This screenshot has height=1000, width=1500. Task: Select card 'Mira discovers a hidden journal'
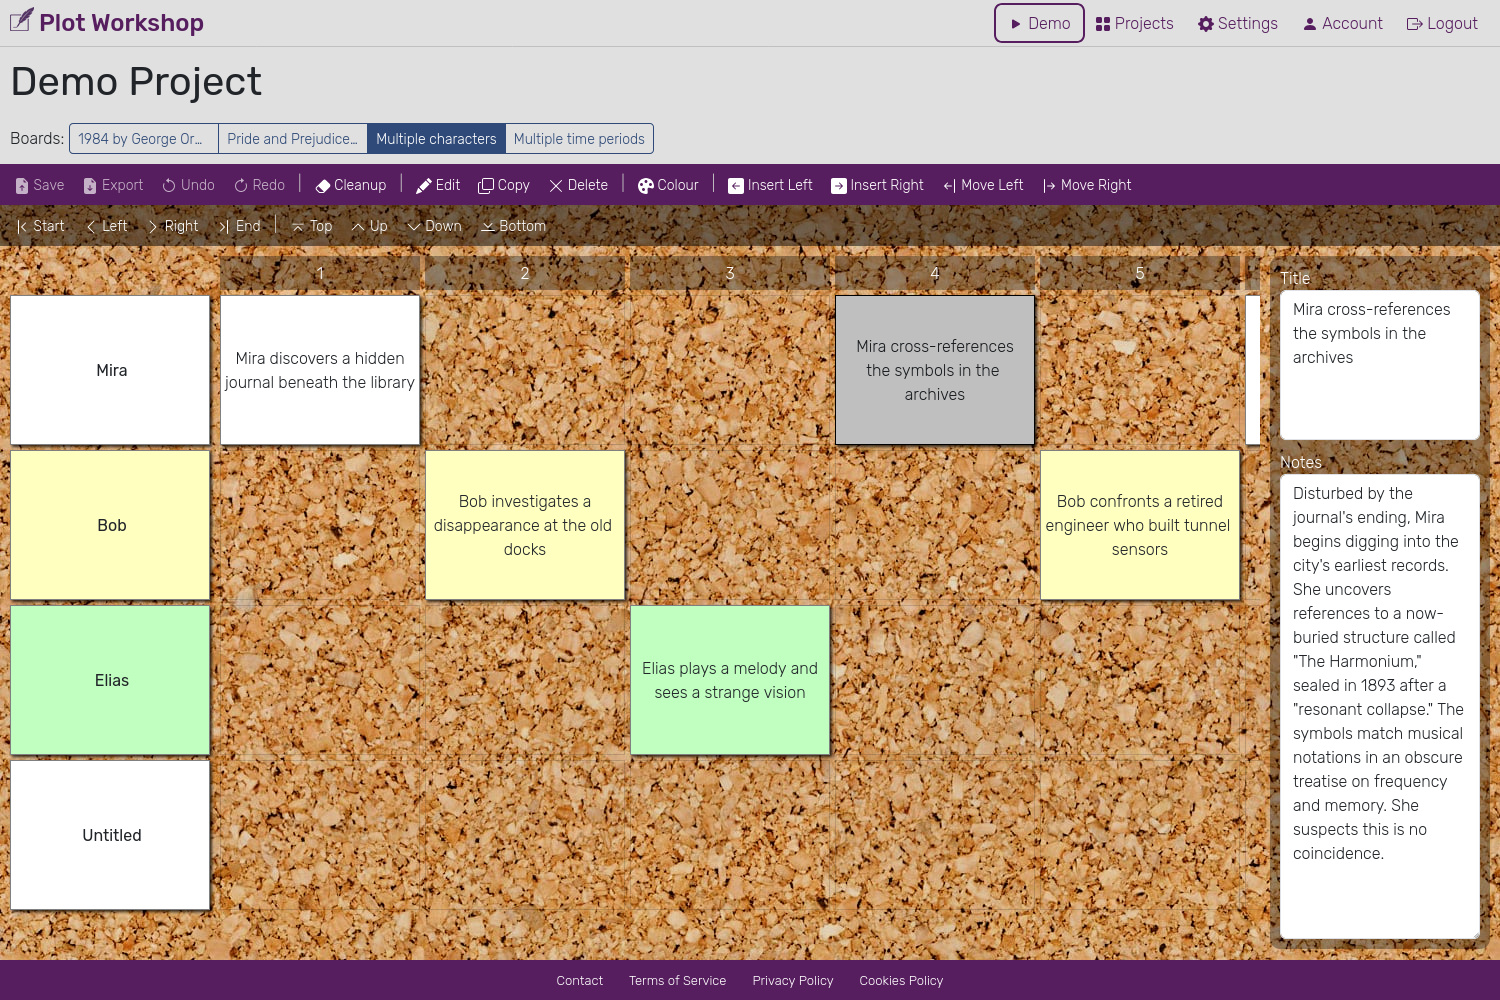(x=320, y=370)
